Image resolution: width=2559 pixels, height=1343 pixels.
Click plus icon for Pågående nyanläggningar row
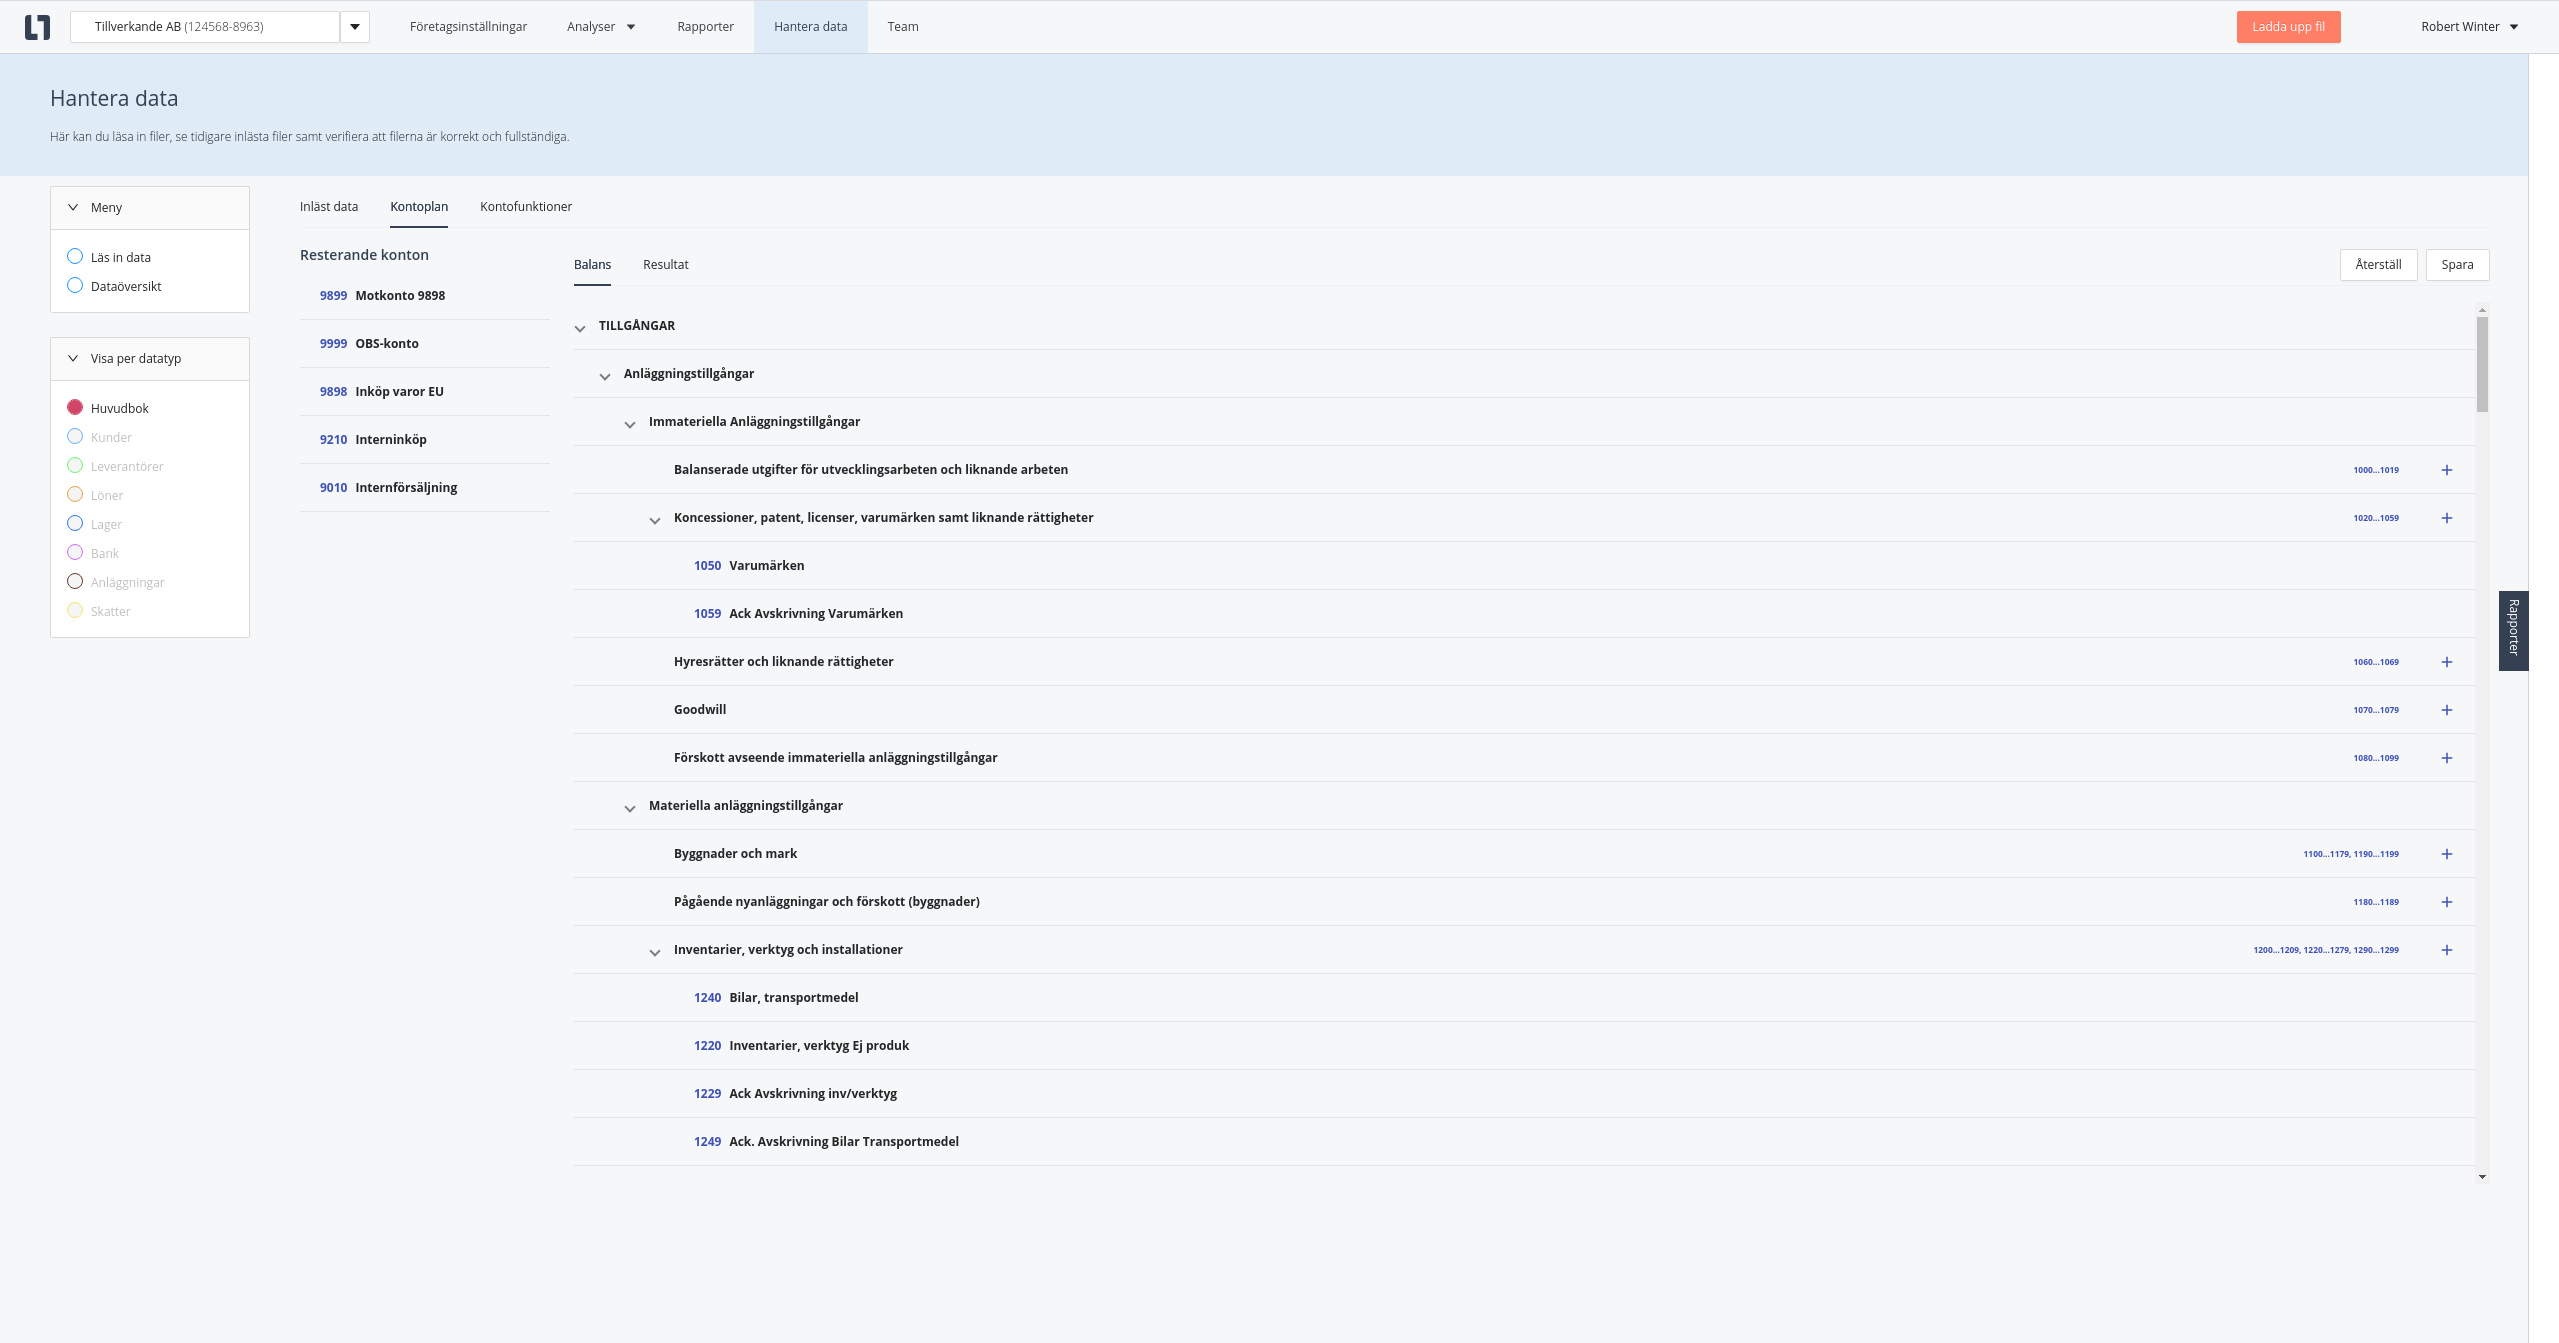tap(2446, 902)
